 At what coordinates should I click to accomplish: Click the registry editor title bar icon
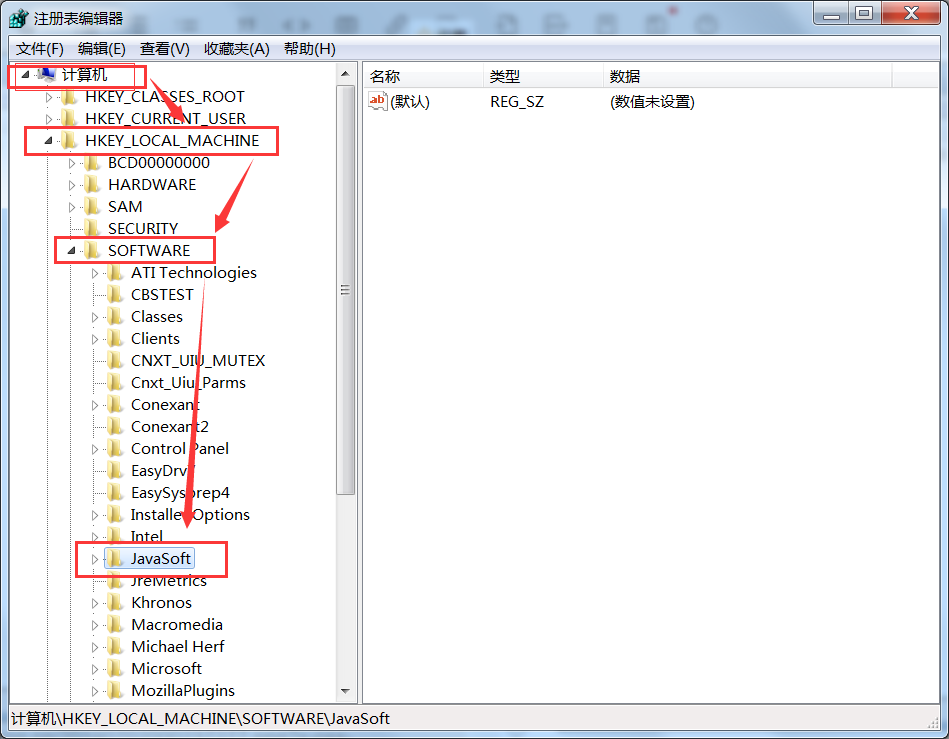[18, 18]
